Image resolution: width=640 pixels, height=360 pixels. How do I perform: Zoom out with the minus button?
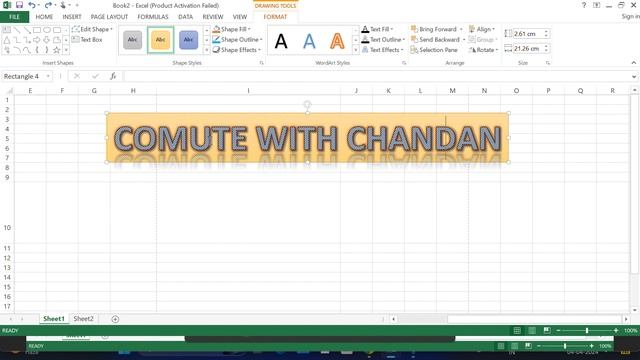click(x=558, y=331)
